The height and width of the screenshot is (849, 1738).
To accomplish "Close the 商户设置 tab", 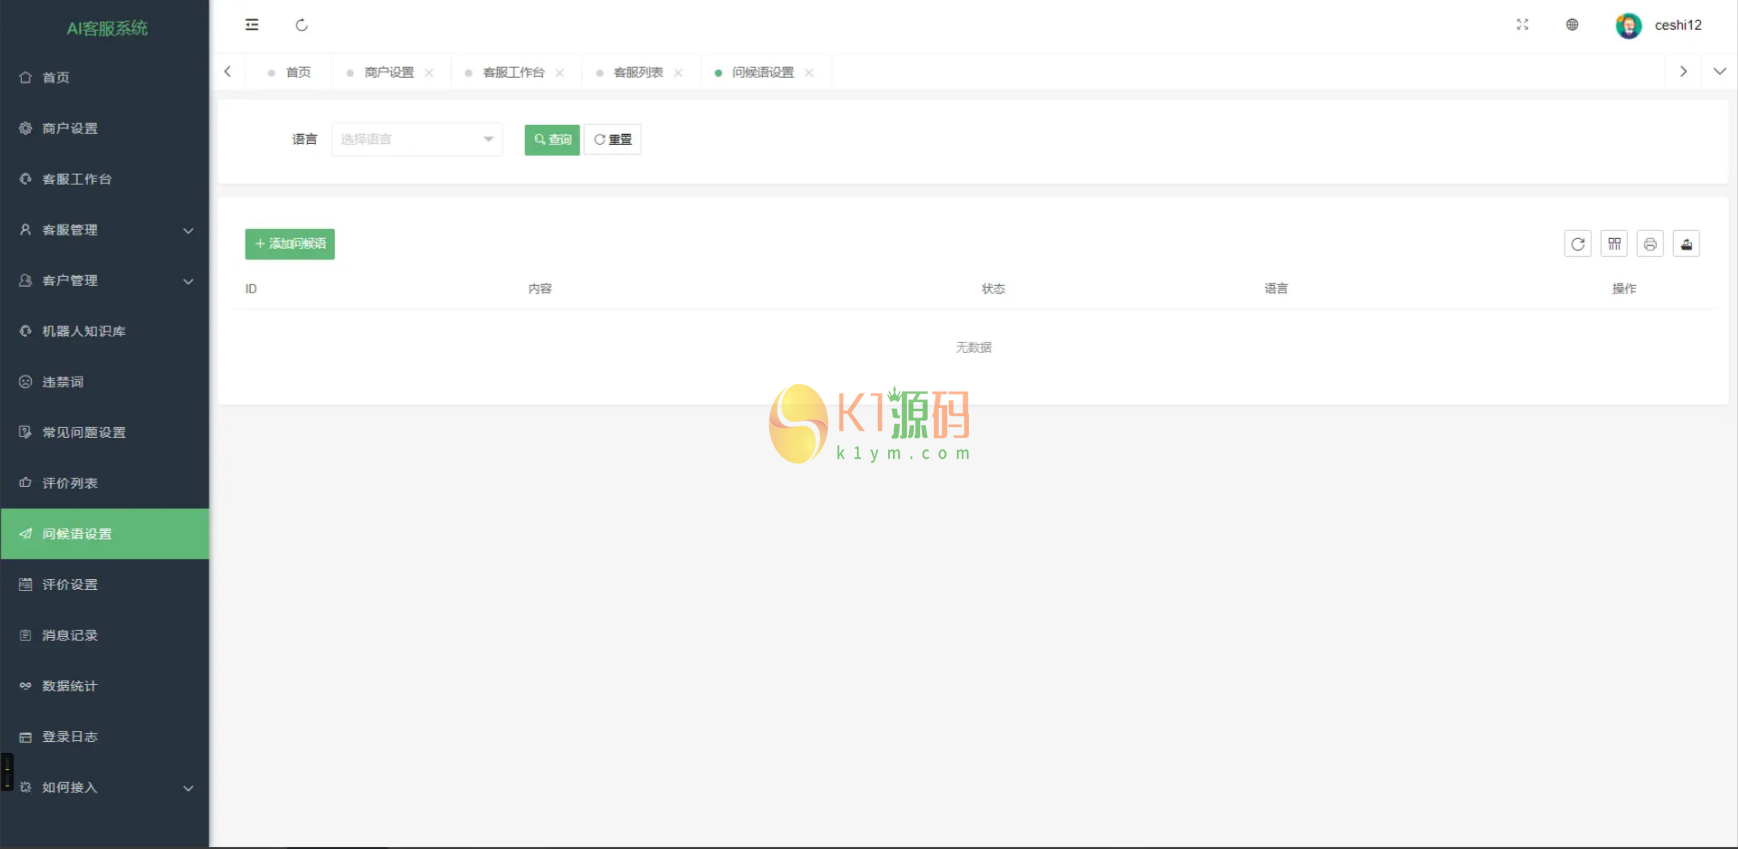I will (x=429, y=73).
